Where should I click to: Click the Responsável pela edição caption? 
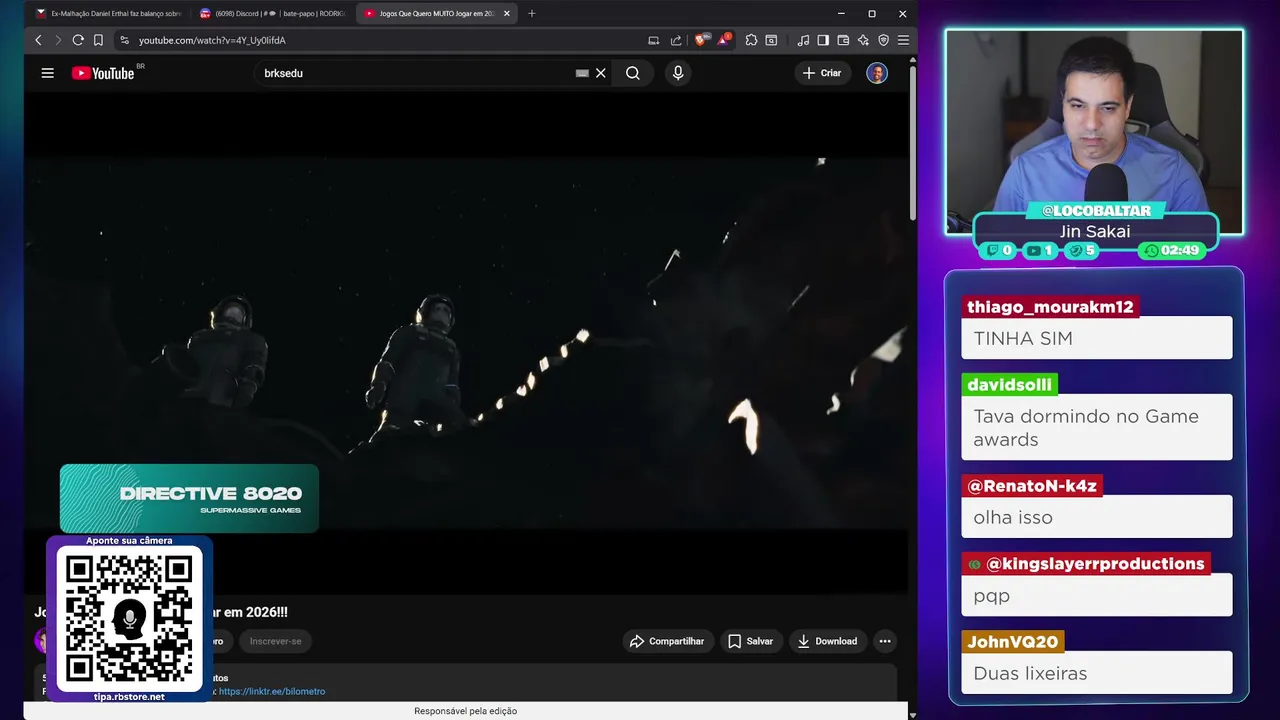point(465,711)
